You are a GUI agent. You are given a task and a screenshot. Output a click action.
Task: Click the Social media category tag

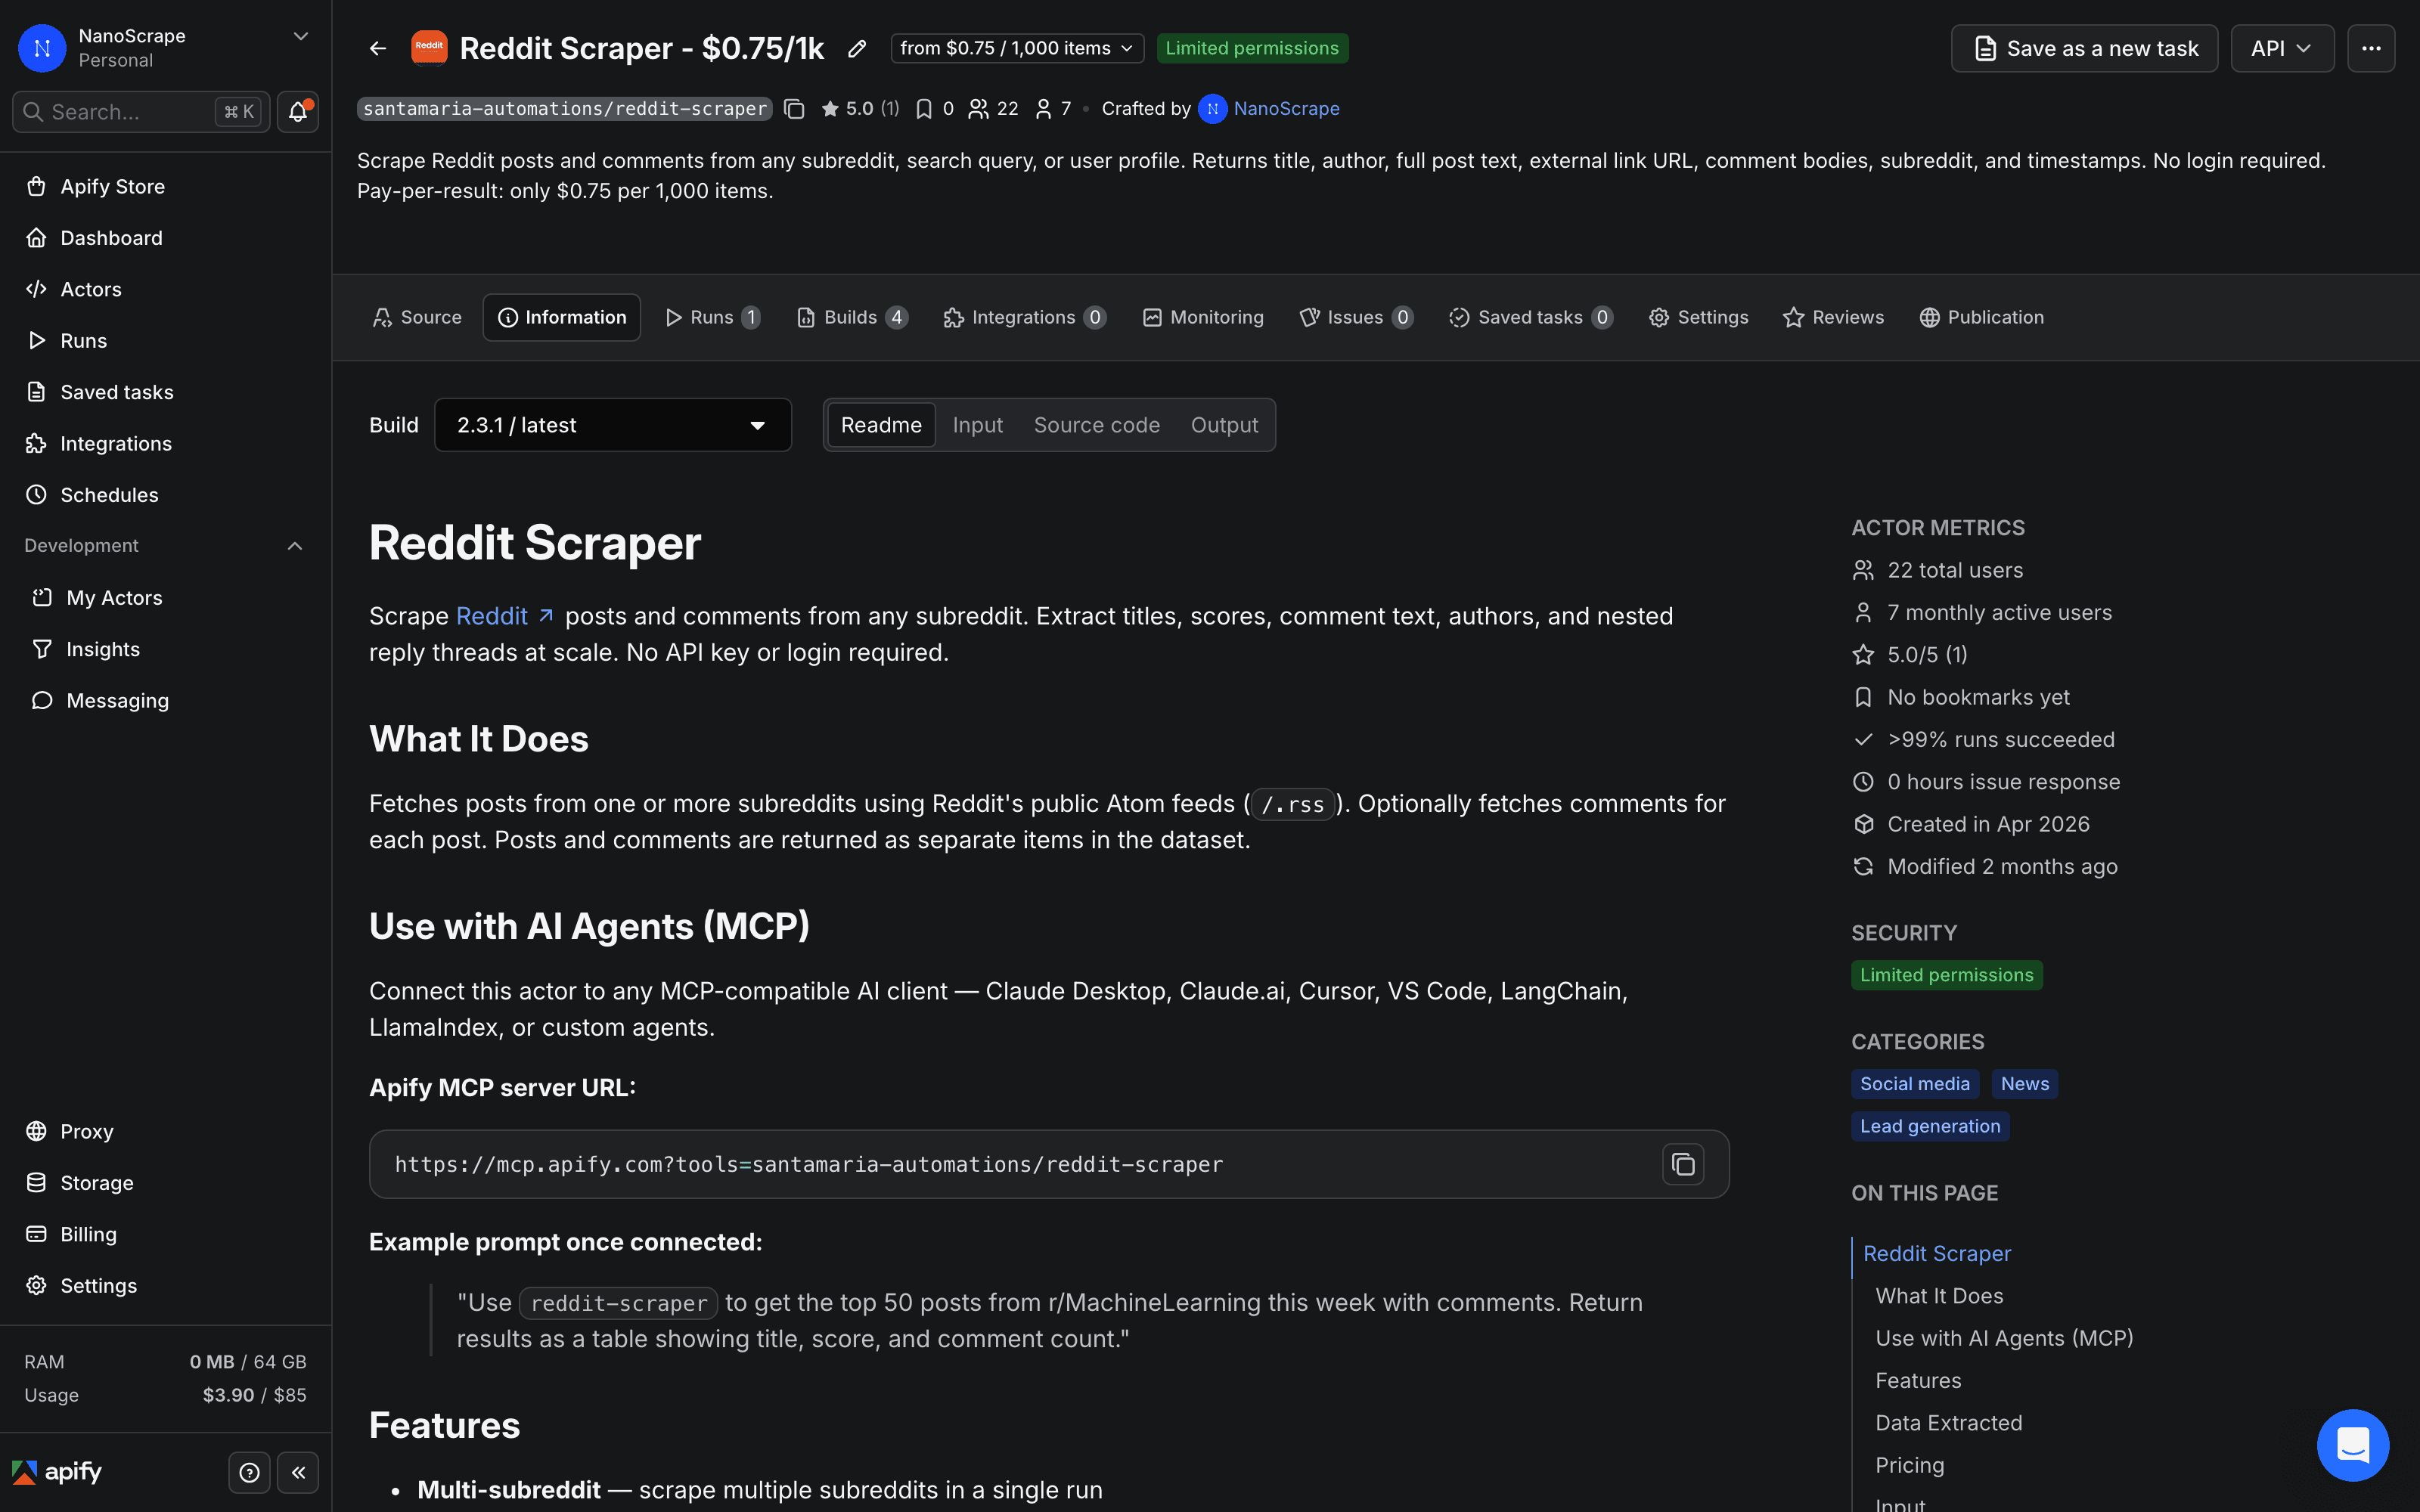1914,1084
